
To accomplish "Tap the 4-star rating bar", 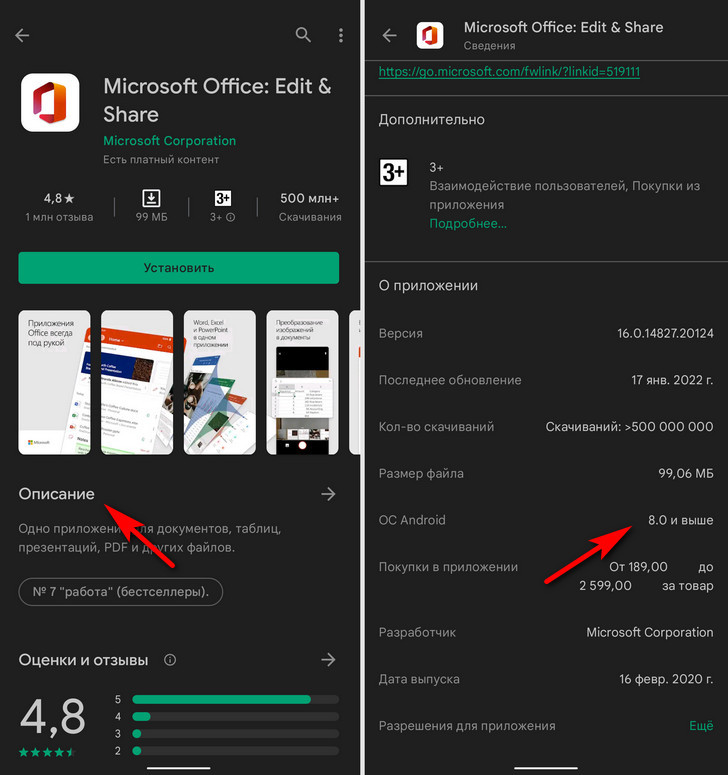I will [x=235, y=716].
